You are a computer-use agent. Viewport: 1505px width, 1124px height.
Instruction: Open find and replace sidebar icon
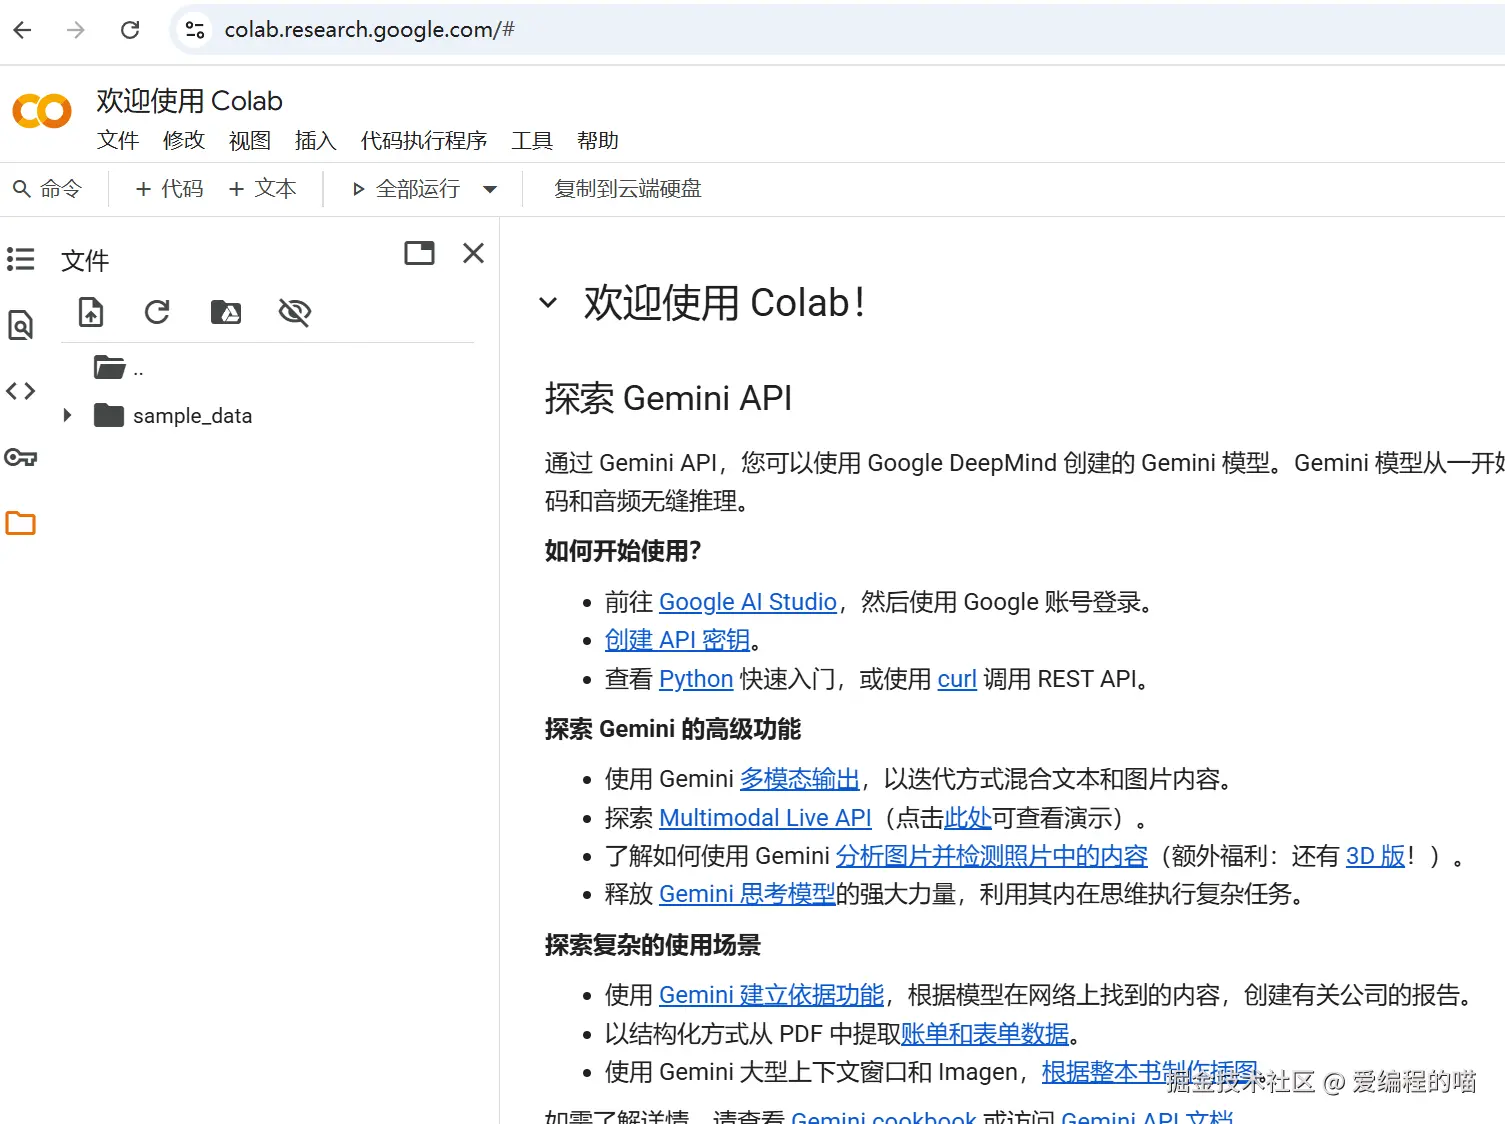pyautogui.click(x=21, y=325)
